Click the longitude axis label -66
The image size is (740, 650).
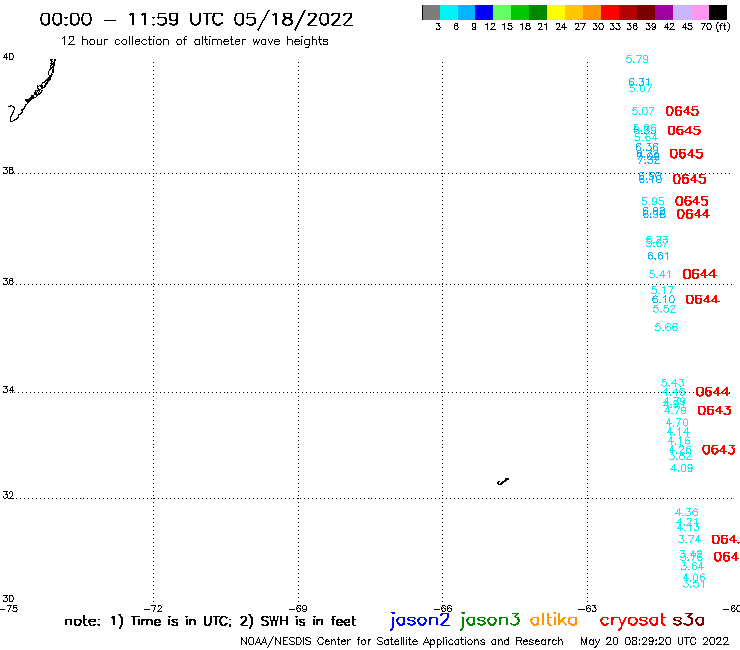pos(443,608)
